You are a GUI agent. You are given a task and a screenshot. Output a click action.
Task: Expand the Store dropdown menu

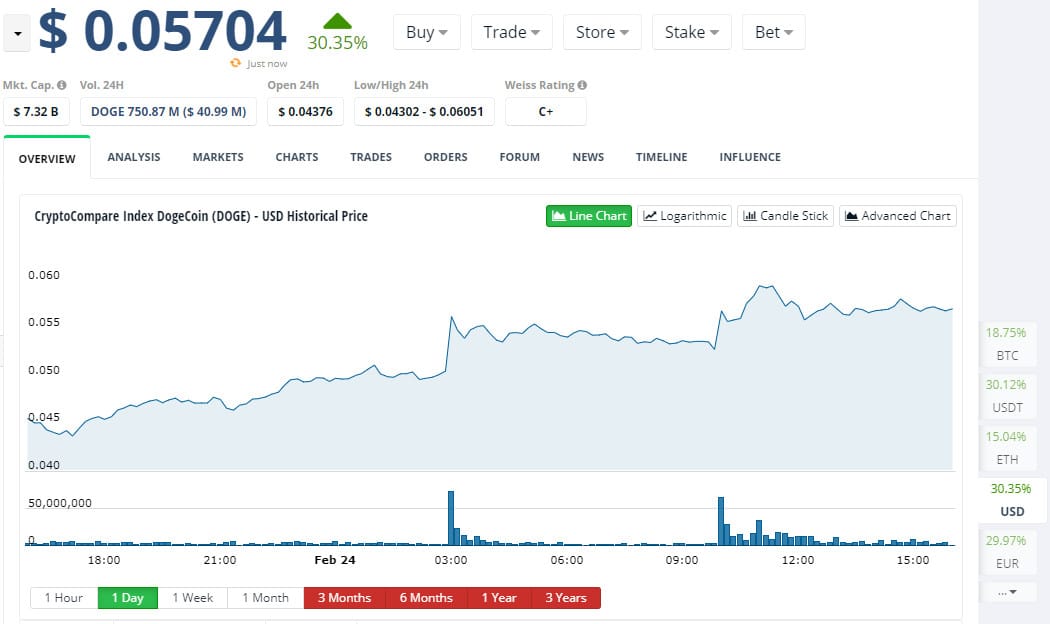point(602,32)
